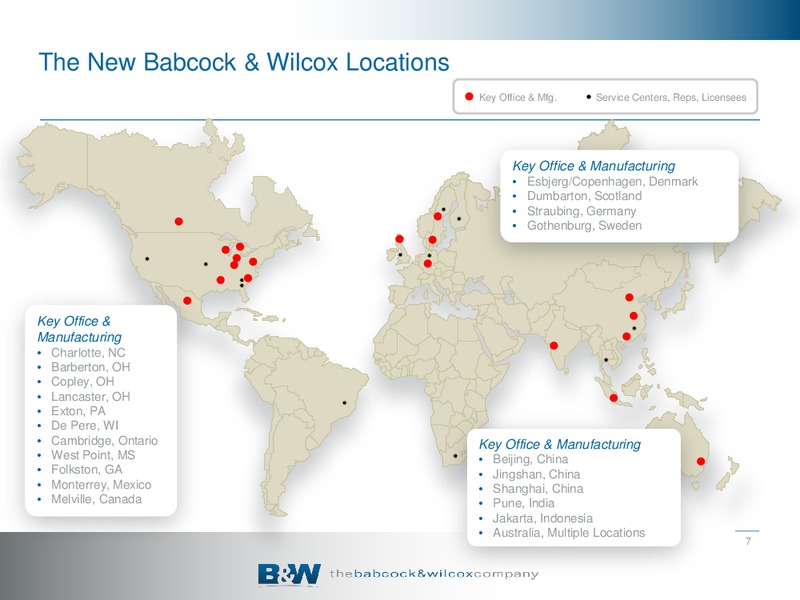
Task: Click the red map dot in Mexico
Action: coord(187,301)
